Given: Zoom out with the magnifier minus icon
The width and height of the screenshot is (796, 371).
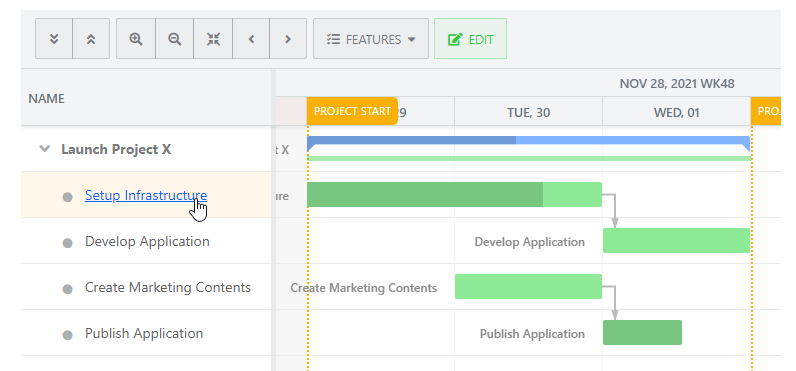Looking at the screenshot, I should point(175,39).
